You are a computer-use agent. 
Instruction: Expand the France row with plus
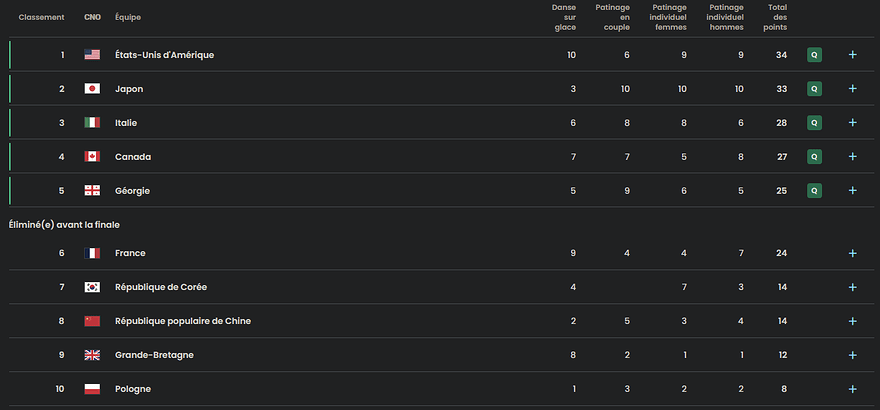(x=852, y=253)
